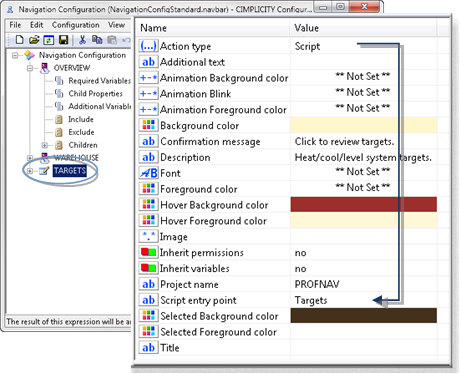Click the Hover Foreground color palette icon
460x374 pixels.
pos(148,221)
